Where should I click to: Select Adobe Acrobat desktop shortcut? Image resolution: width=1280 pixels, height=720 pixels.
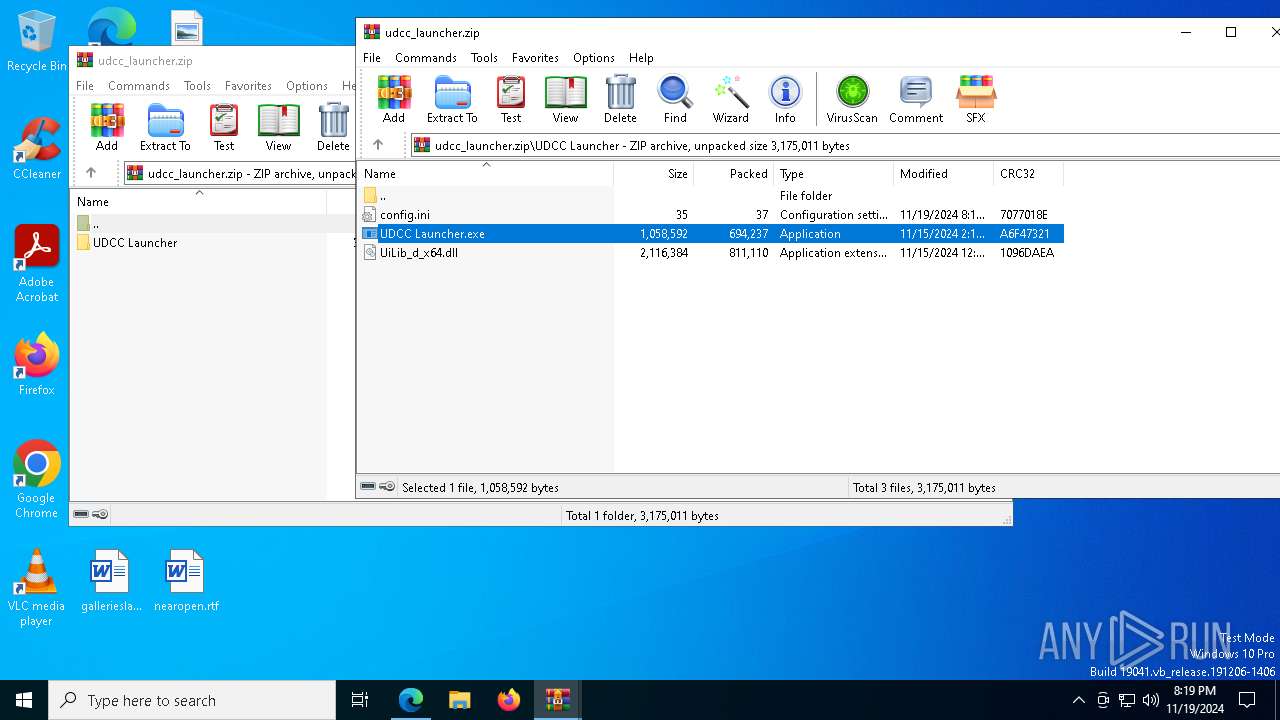(x=36, y=264)
